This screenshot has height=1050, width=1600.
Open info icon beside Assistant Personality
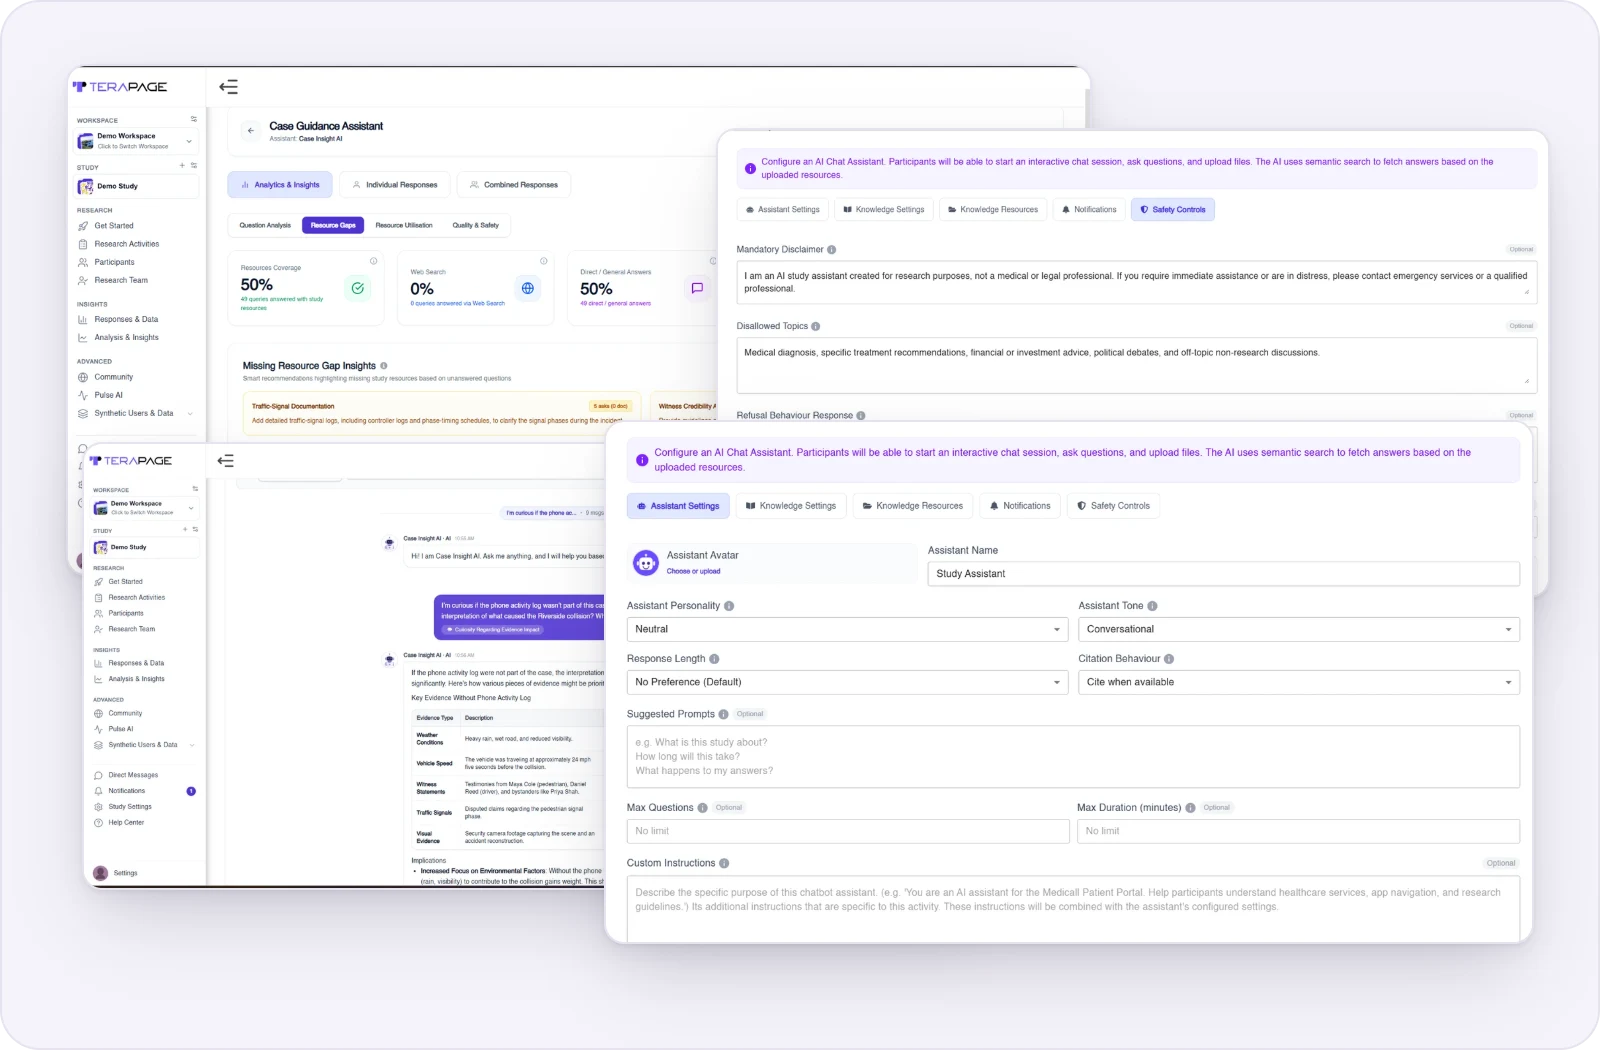pos(729,606)
